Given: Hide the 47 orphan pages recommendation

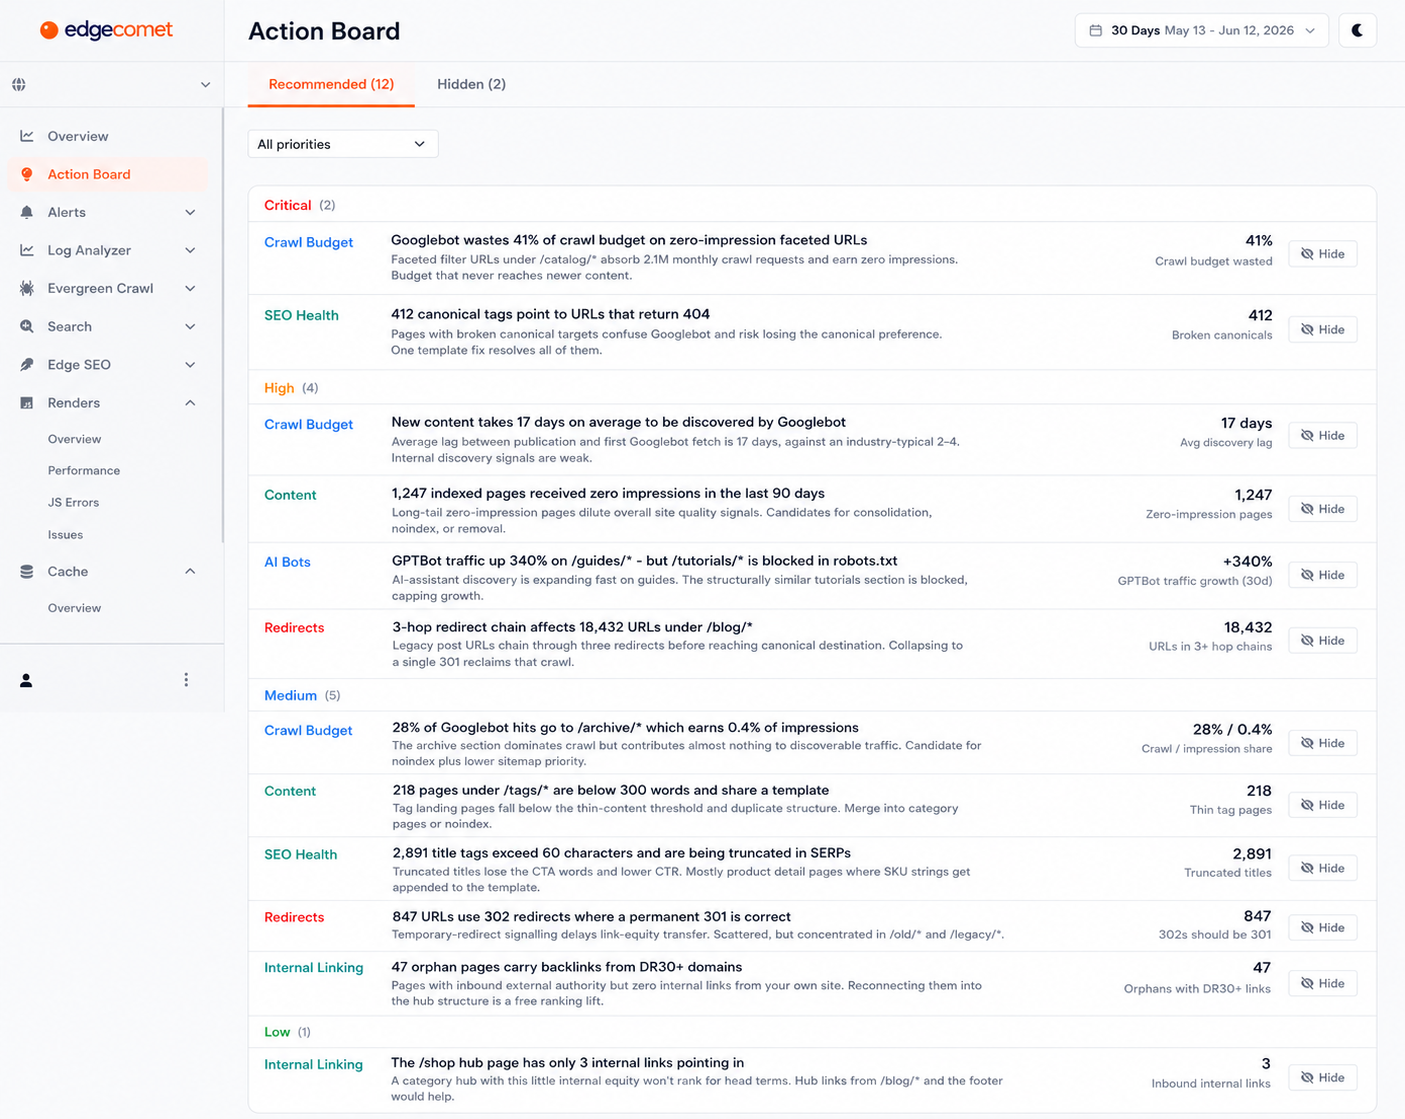Looking at the screenshot, I should click(1322, 983).
